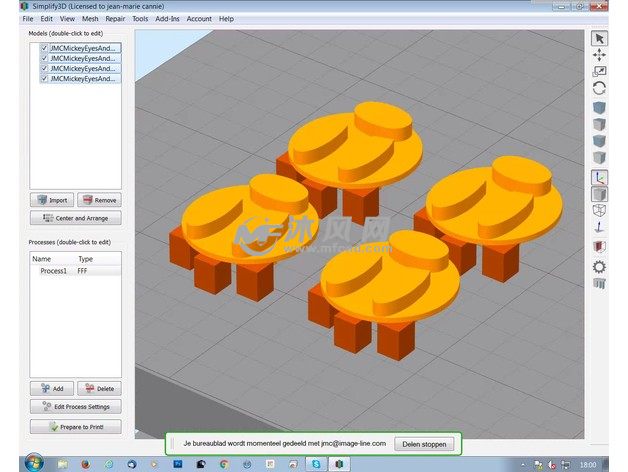Choose the scale models tool
Viewport: 628px width, 472px height.
click(599, 71)
